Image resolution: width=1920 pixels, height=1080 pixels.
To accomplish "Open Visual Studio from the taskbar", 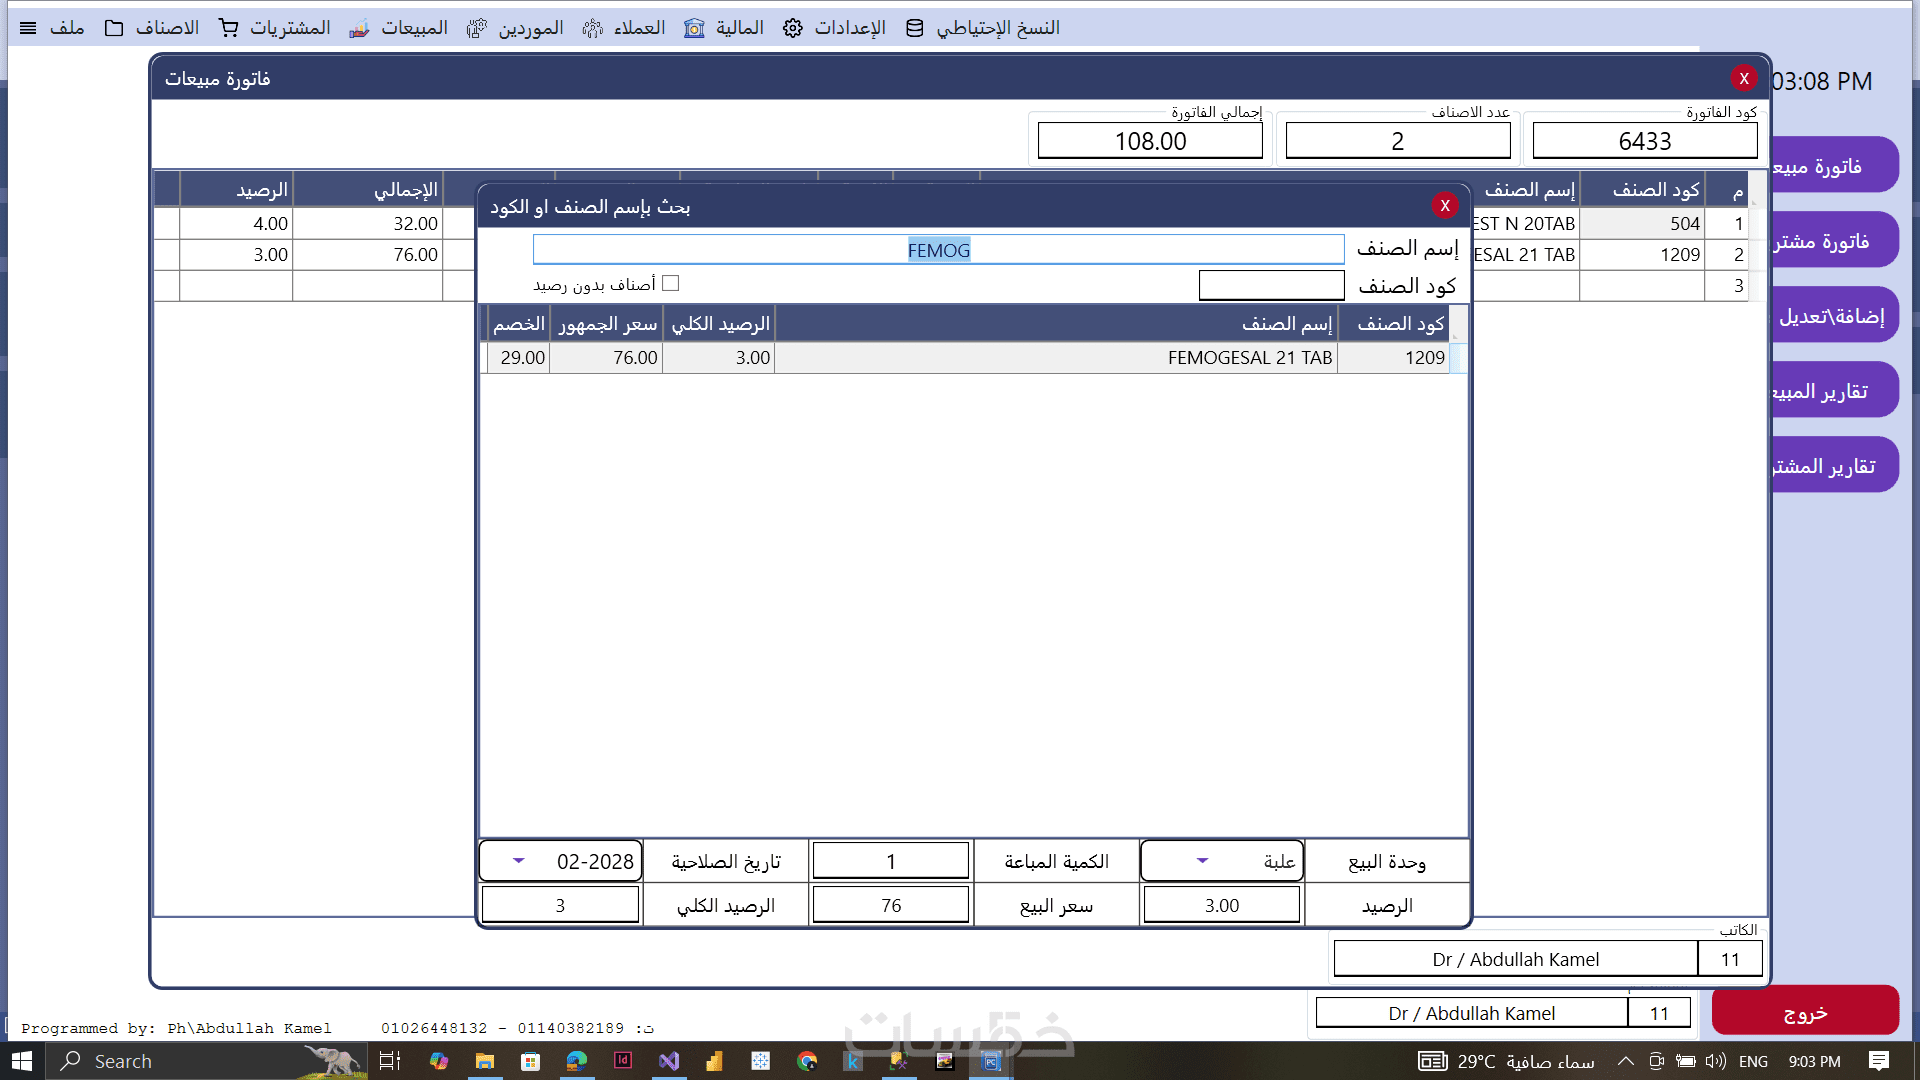I will click(x=669, y=1061).
